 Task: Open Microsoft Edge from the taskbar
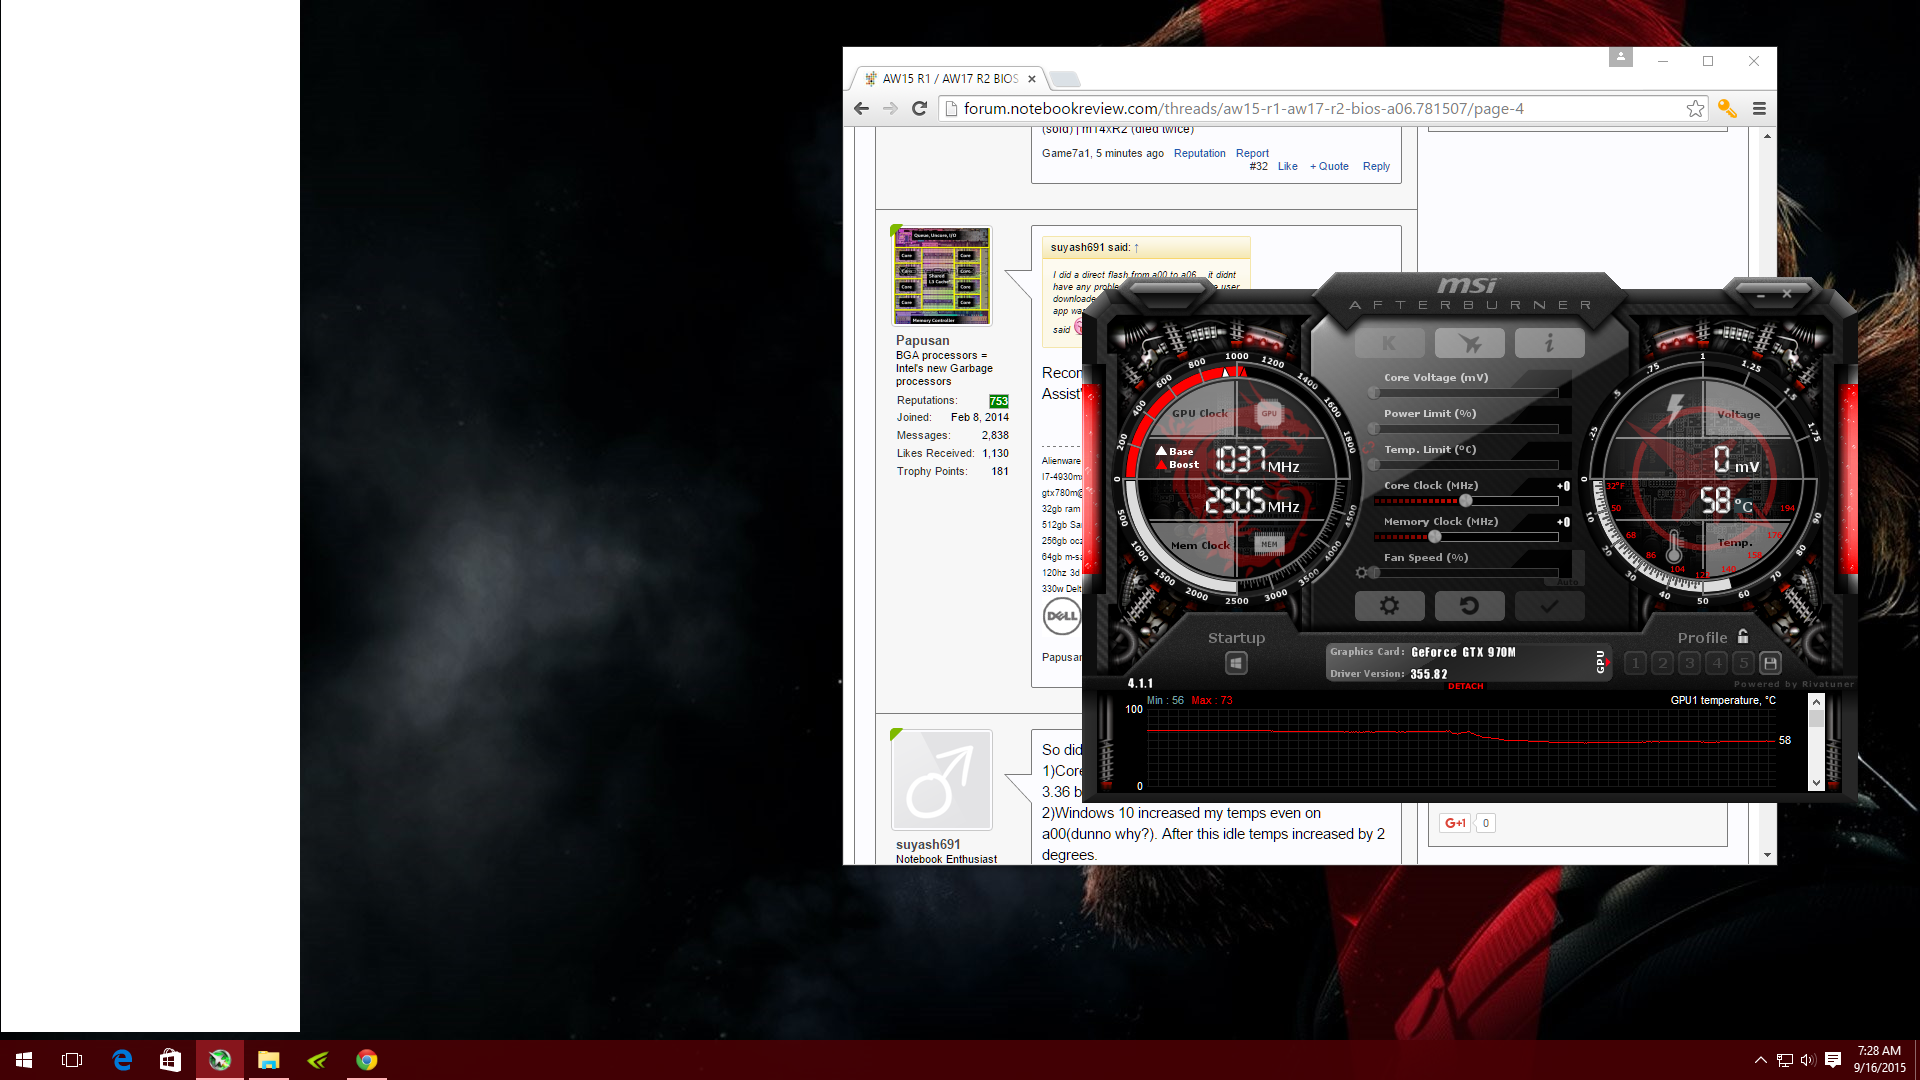point(122,1060)
